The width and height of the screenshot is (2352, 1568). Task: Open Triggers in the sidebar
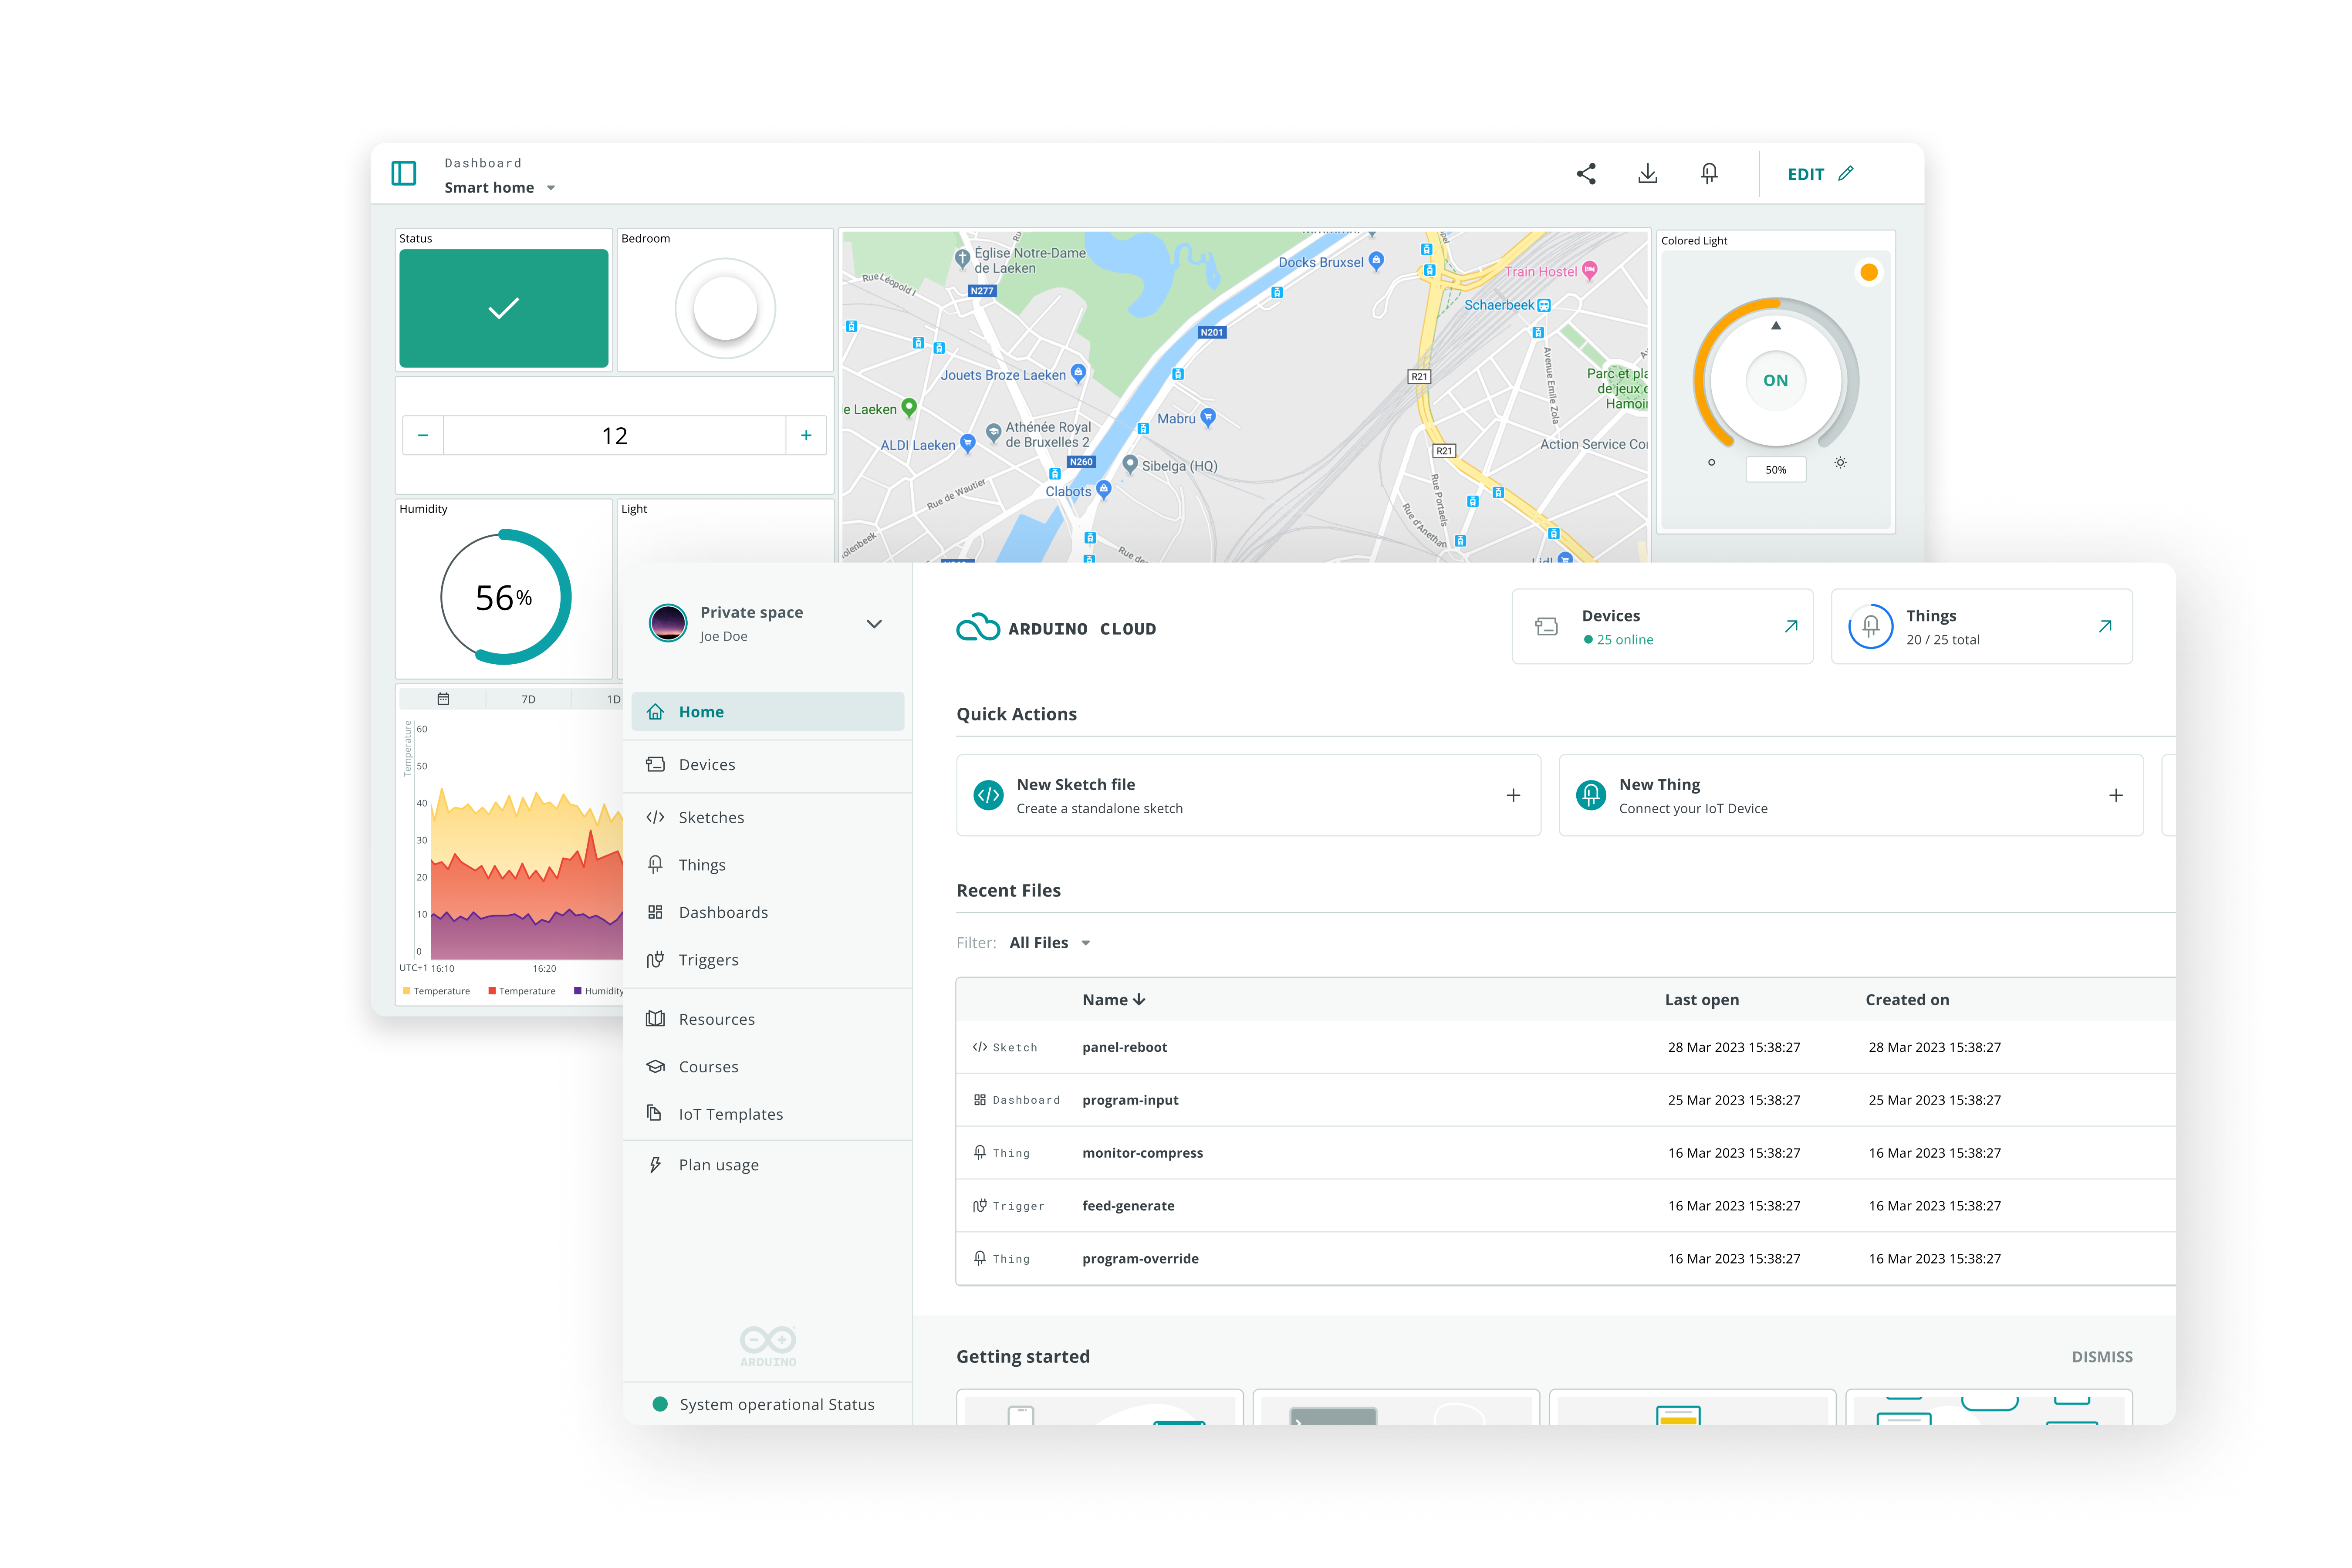pos(768,960)
